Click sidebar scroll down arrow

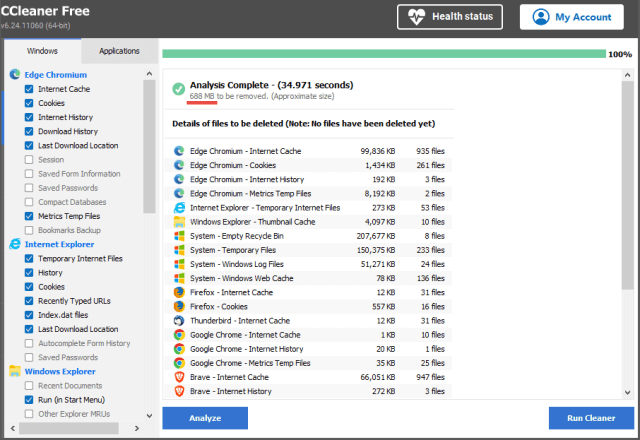[149, 416]
